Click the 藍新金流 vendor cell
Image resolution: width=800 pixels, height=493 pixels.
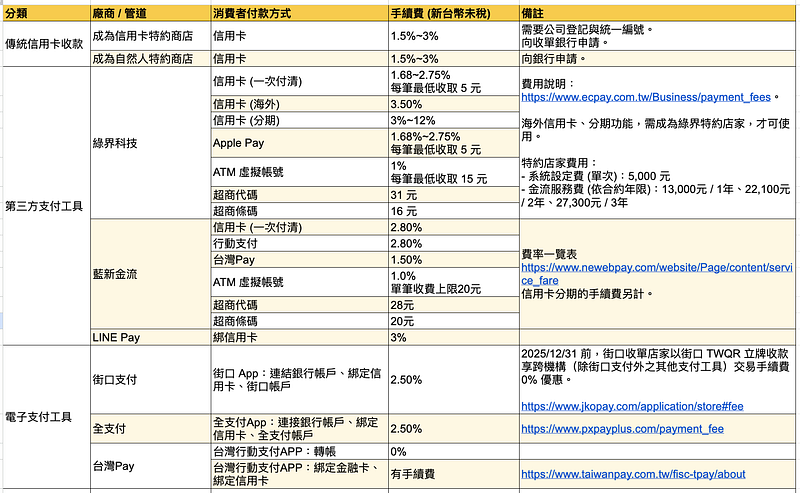(151, 274)
